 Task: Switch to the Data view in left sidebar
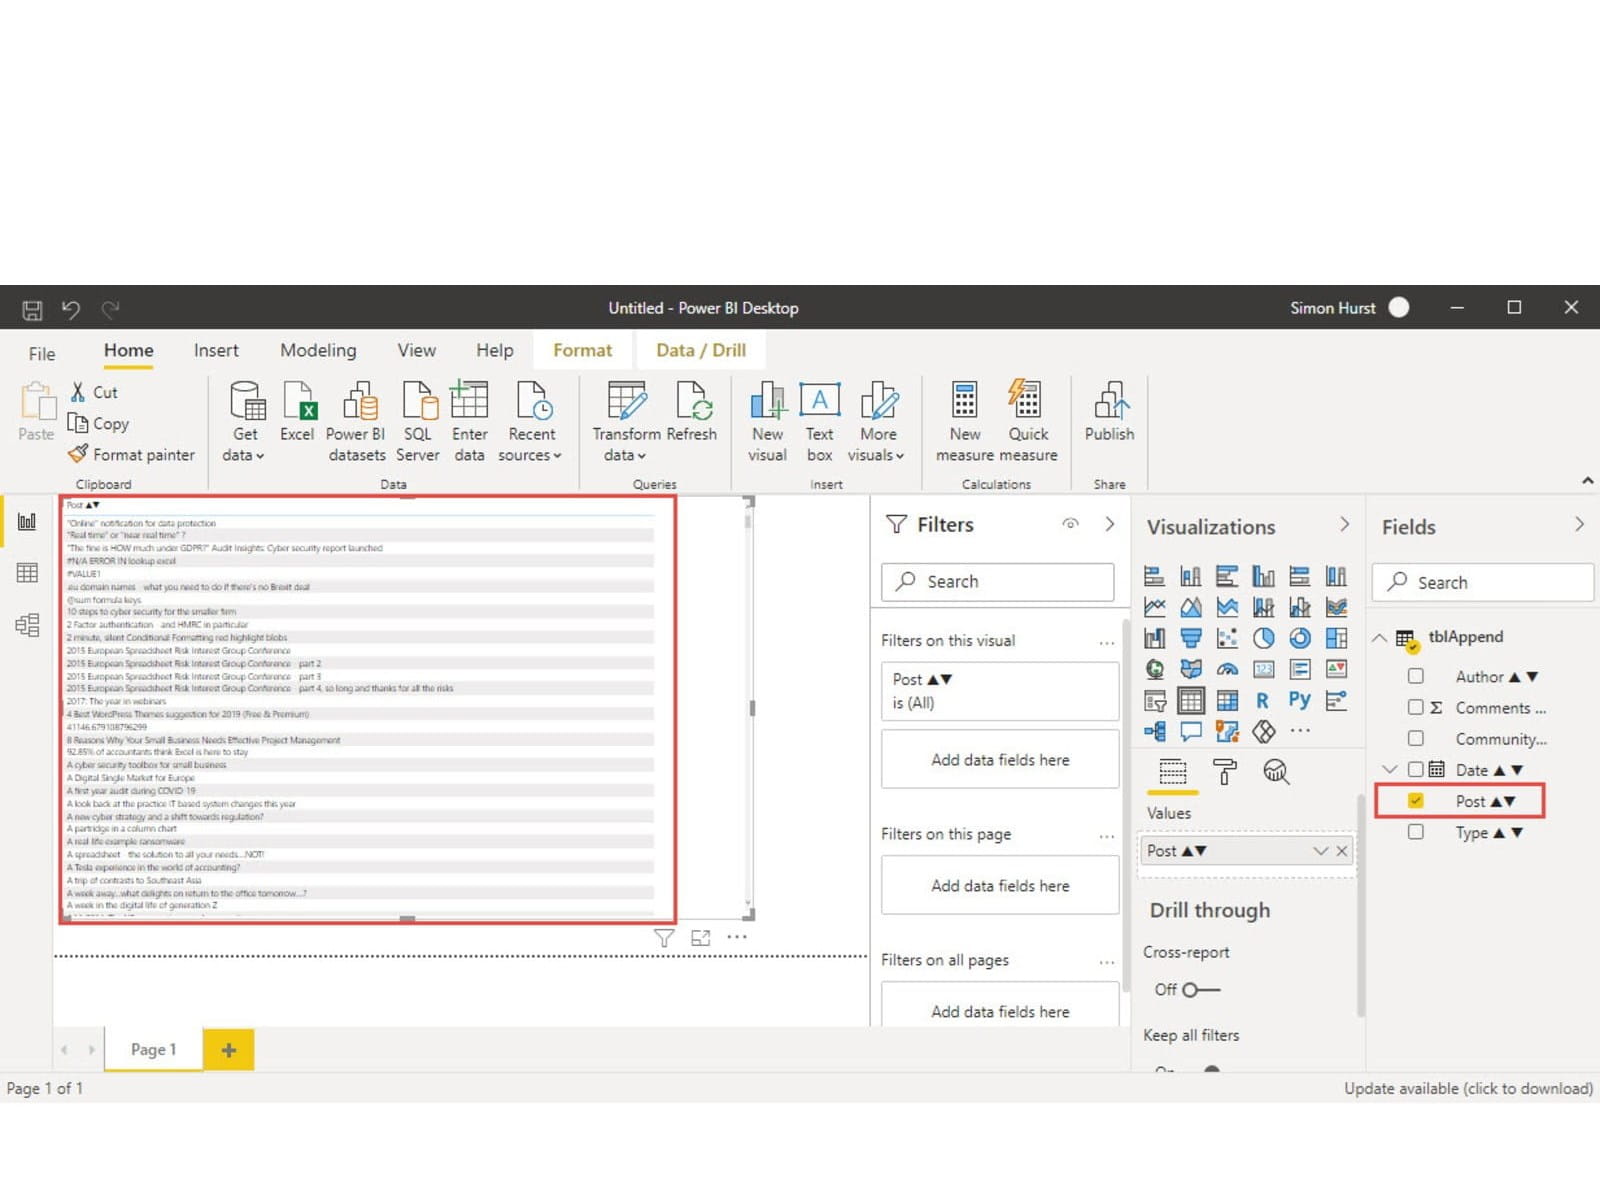tap(27, 573)
